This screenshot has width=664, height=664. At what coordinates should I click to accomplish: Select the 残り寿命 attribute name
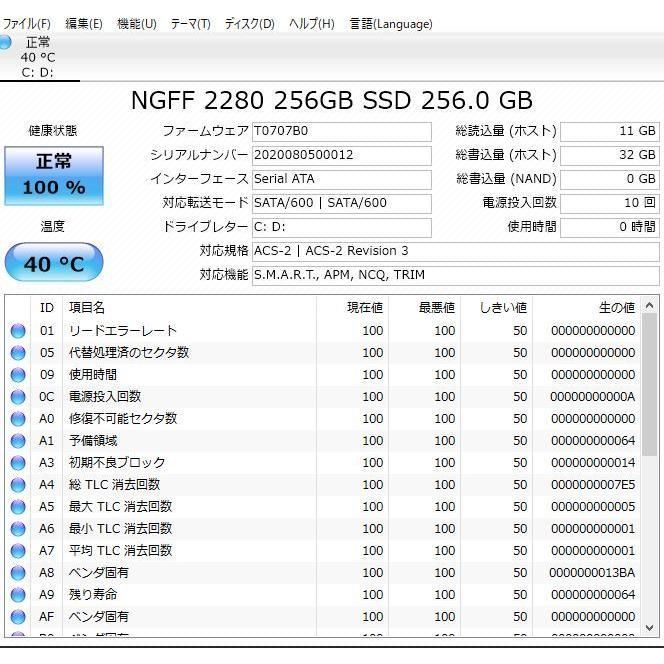pyautogui.click(x=93, y=595)
